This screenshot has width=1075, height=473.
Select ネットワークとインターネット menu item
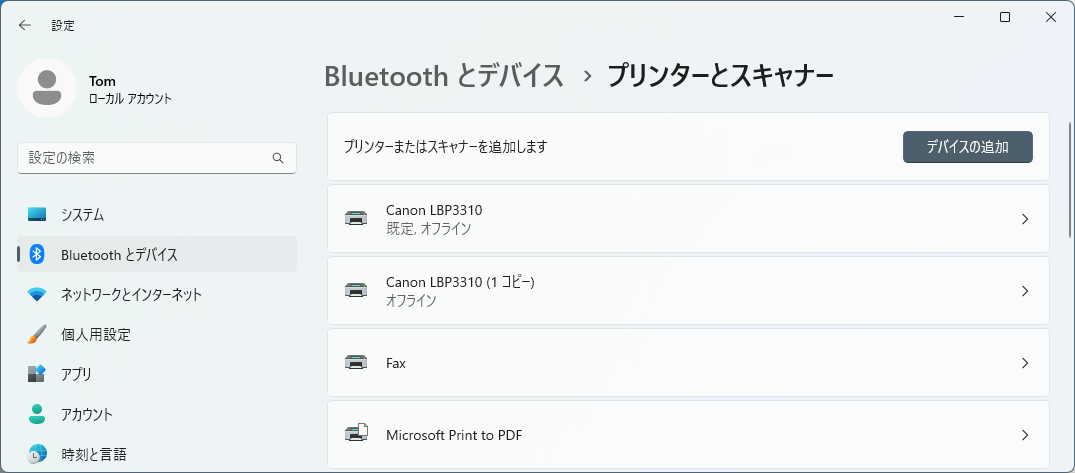tap(157, 295)
